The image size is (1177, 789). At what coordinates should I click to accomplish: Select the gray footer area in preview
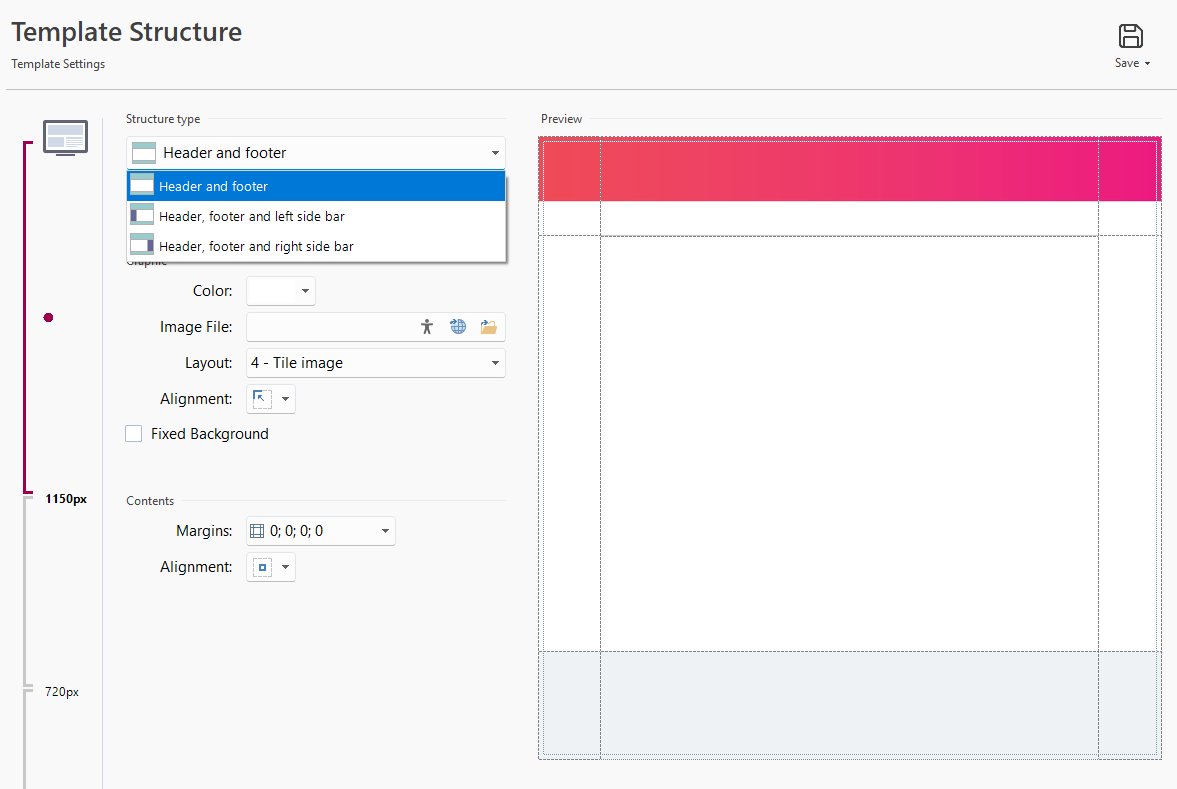pos(850,703)
